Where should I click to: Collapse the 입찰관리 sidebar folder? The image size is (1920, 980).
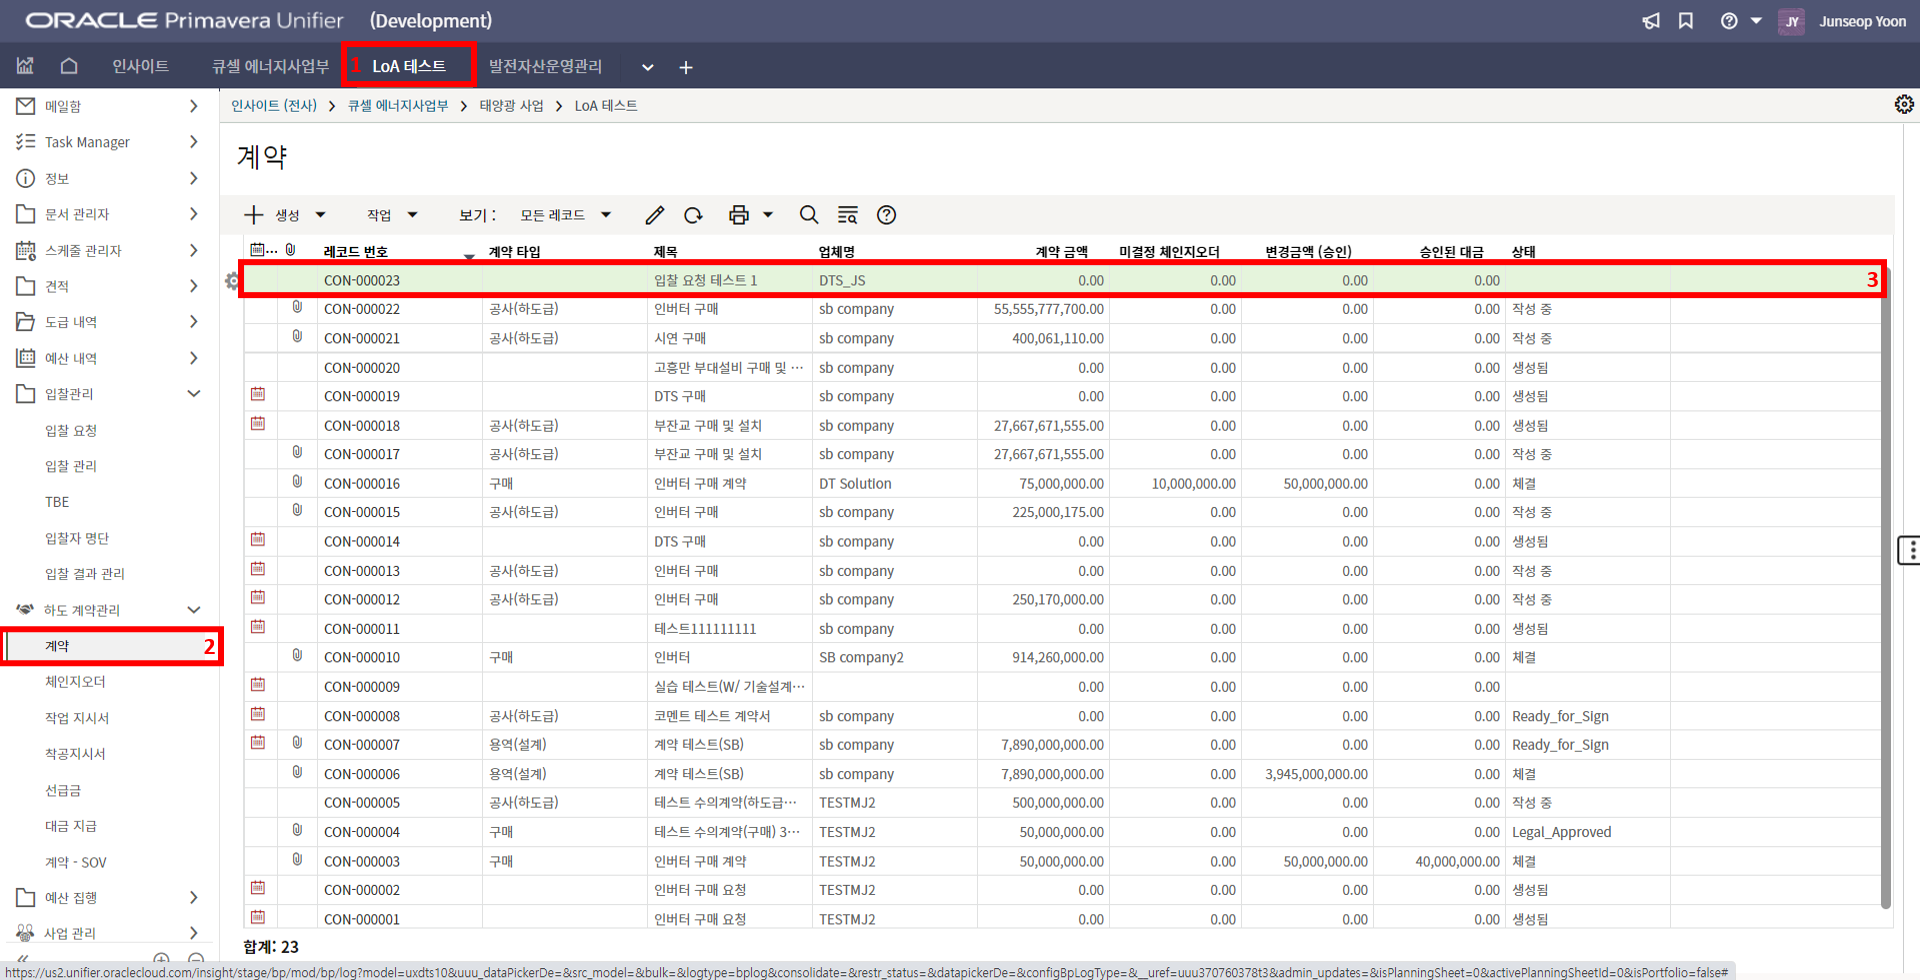[194, 394]
